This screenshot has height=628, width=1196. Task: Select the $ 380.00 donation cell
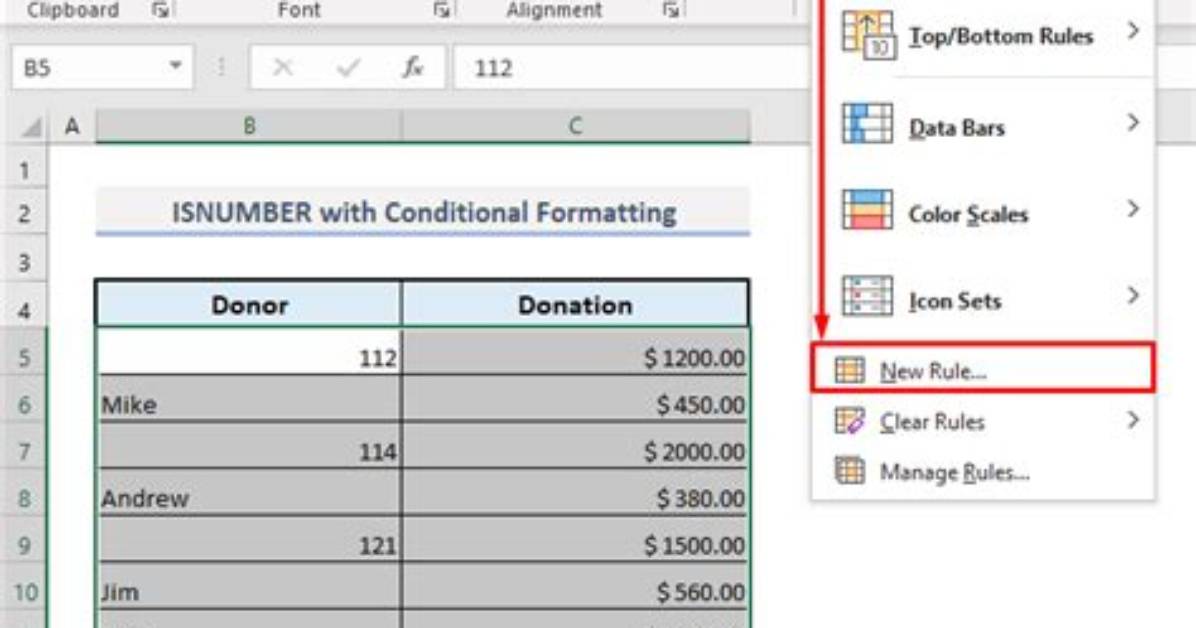click(x=576, y=494)
